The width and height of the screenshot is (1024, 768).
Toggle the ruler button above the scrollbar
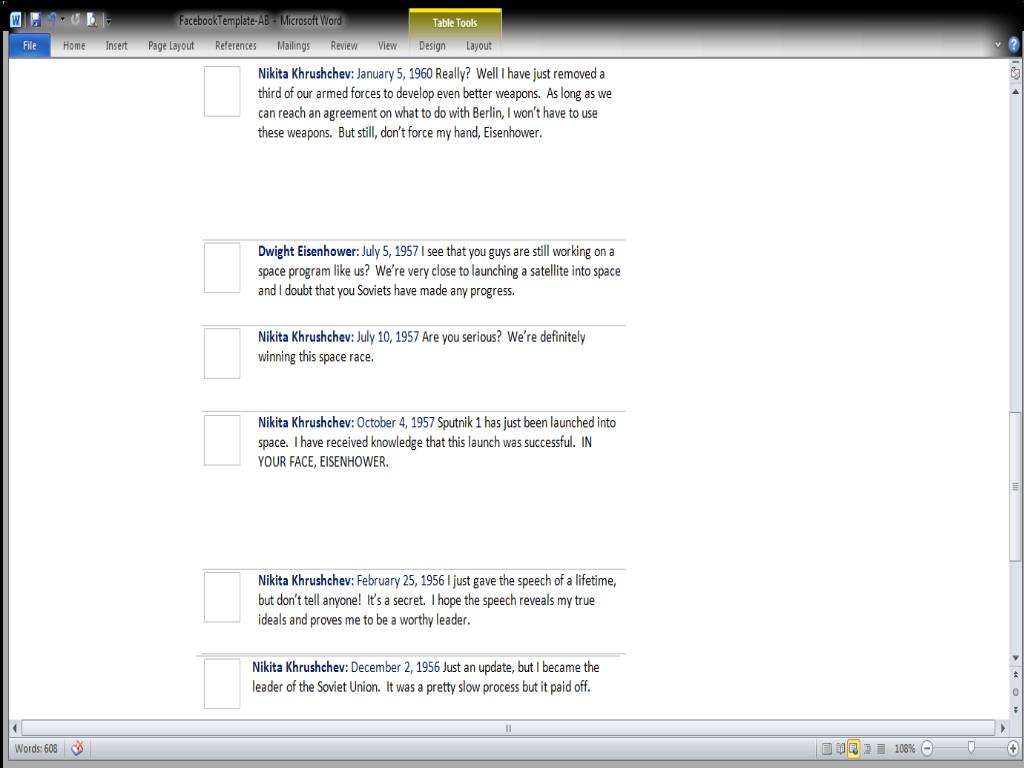pos(1015,73)
